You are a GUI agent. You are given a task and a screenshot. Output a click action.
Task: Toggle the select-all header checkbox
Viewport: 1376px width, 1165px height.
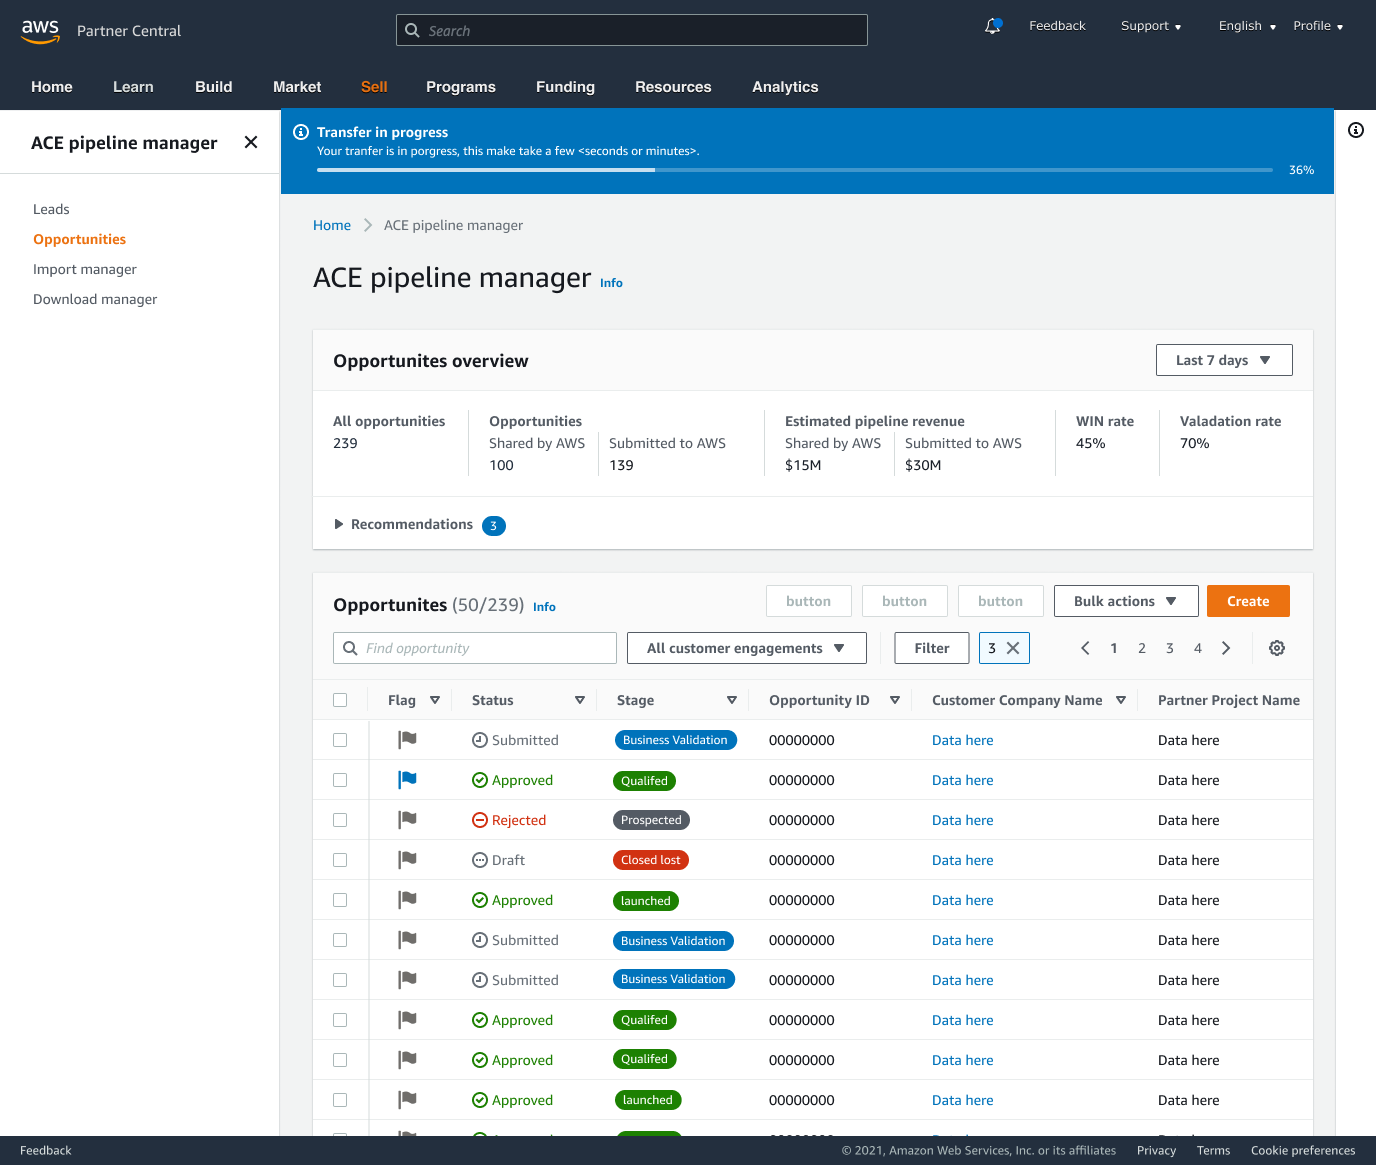340,700
